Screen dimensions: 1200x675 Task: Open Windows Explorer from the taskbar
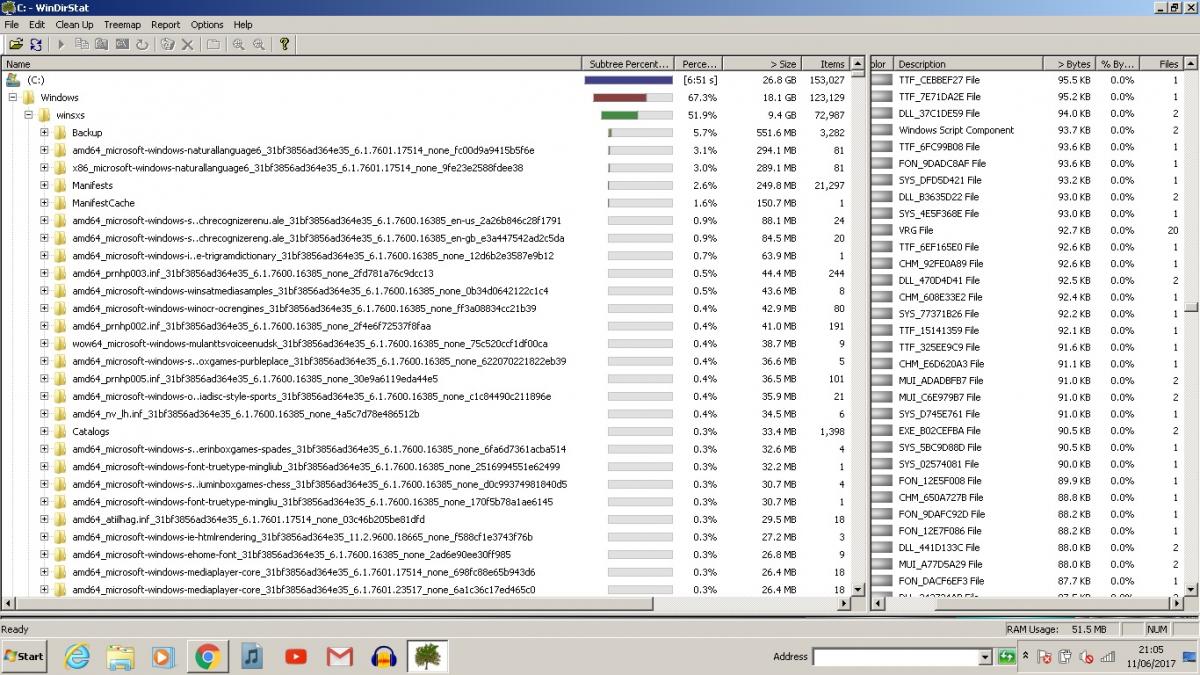(x=121, y=656)
